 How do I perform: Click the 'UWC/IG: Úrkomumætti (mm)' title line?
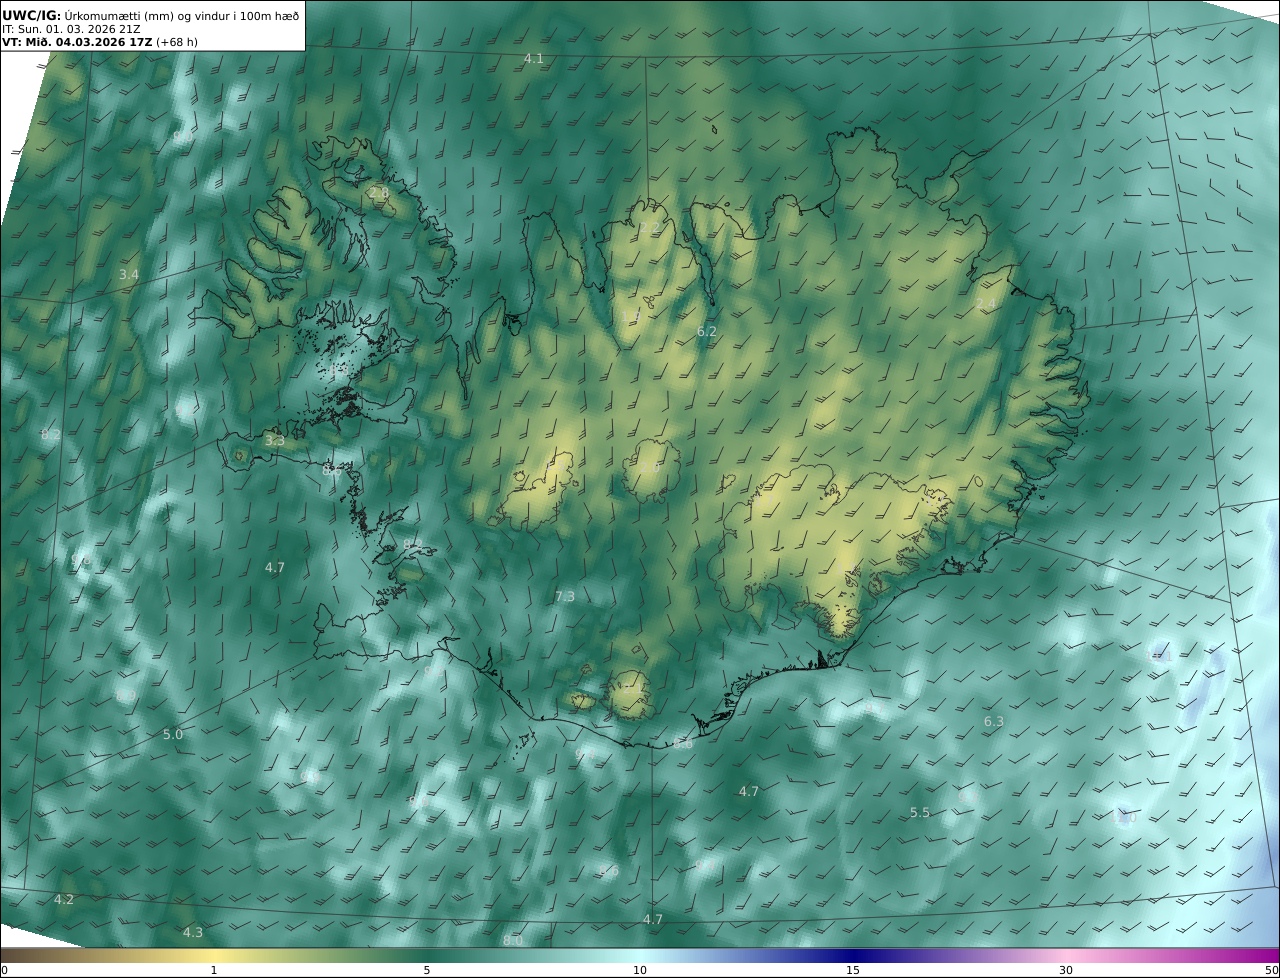click(x=151, y=15)
